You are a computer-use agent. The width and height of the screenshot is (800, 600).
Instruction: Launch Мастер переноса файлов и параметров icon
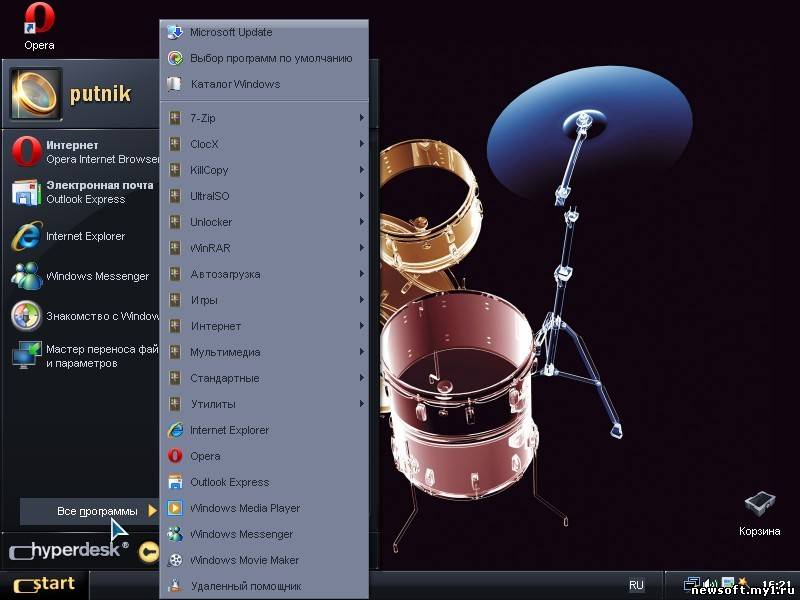[27, 356]
